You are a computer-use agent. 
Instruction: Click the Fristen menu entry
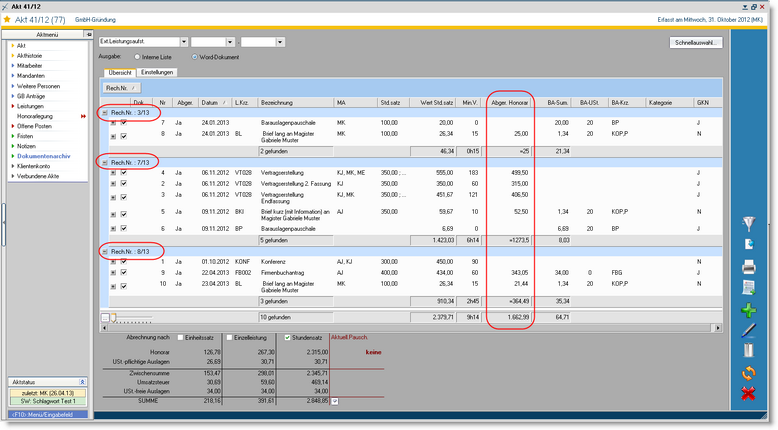click(25, 136)
